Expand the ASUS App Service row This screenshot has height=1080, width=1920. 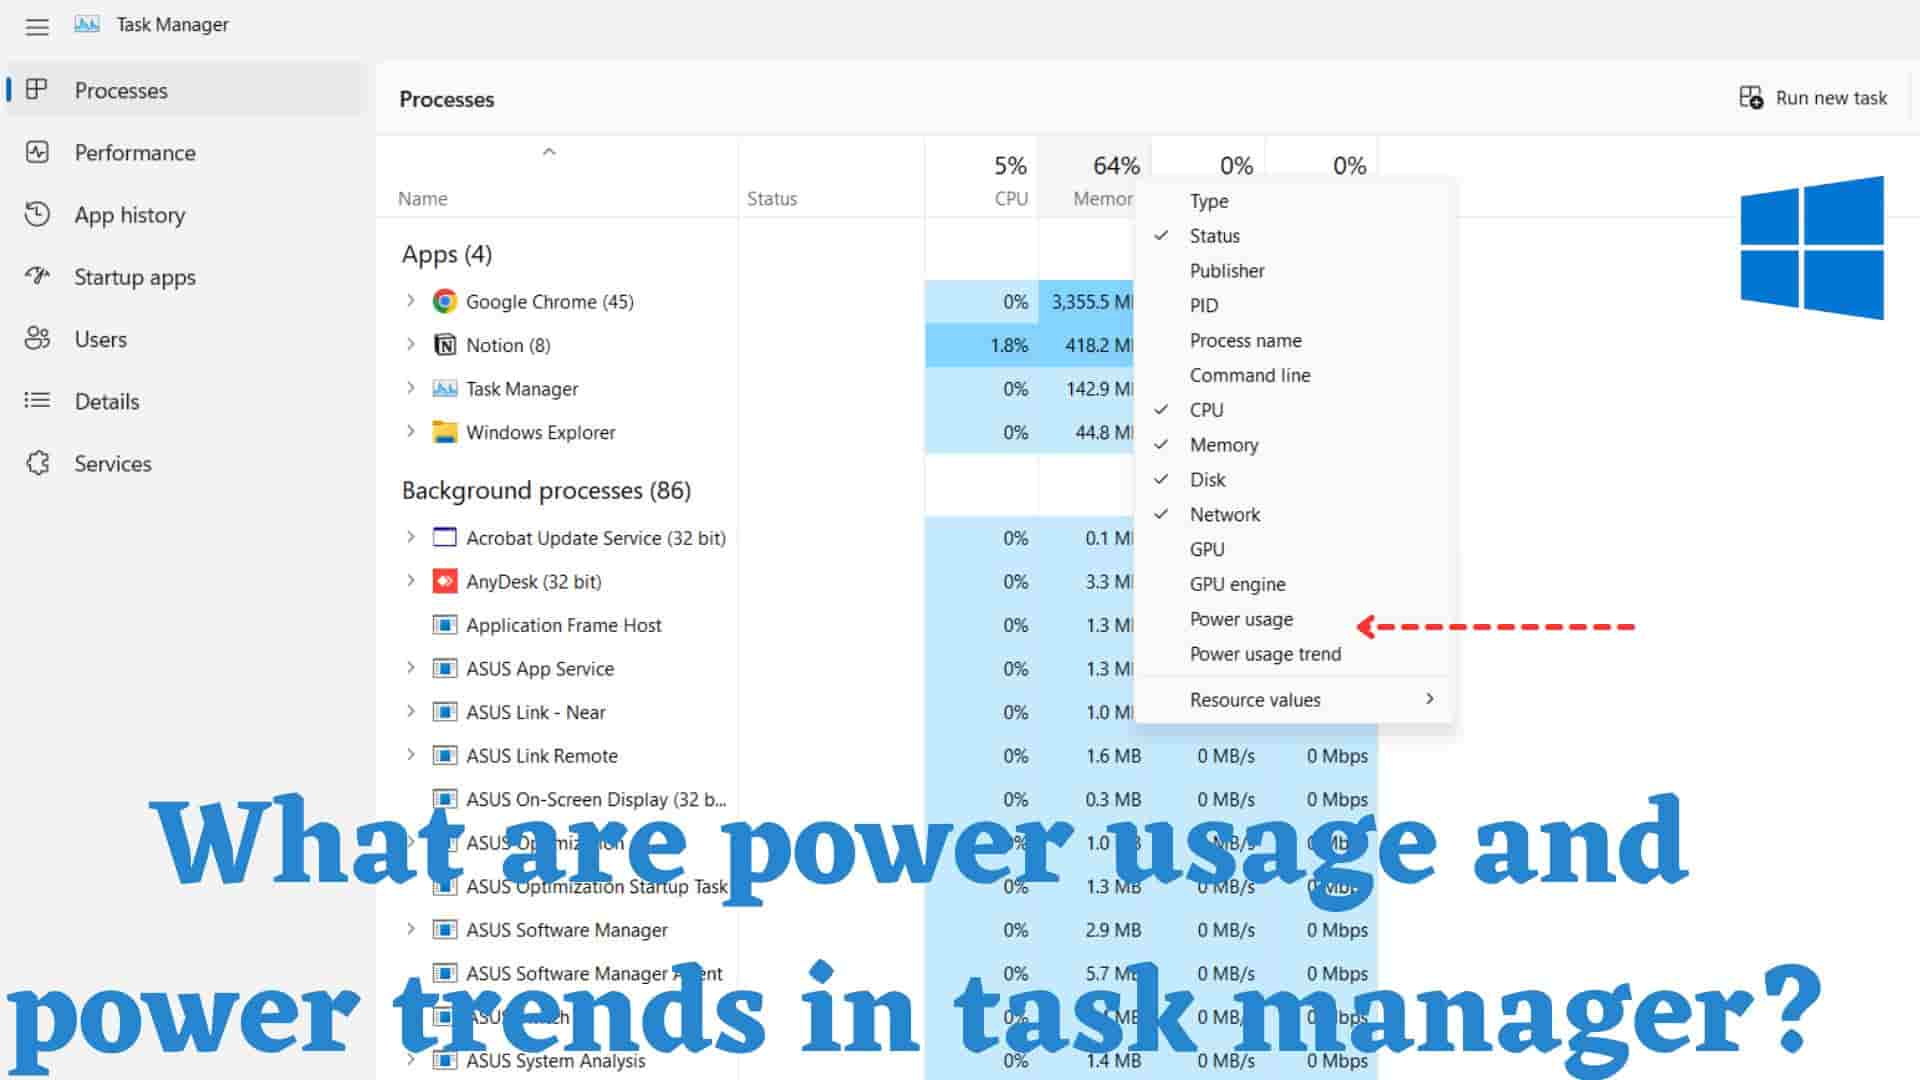coord(410,668)
